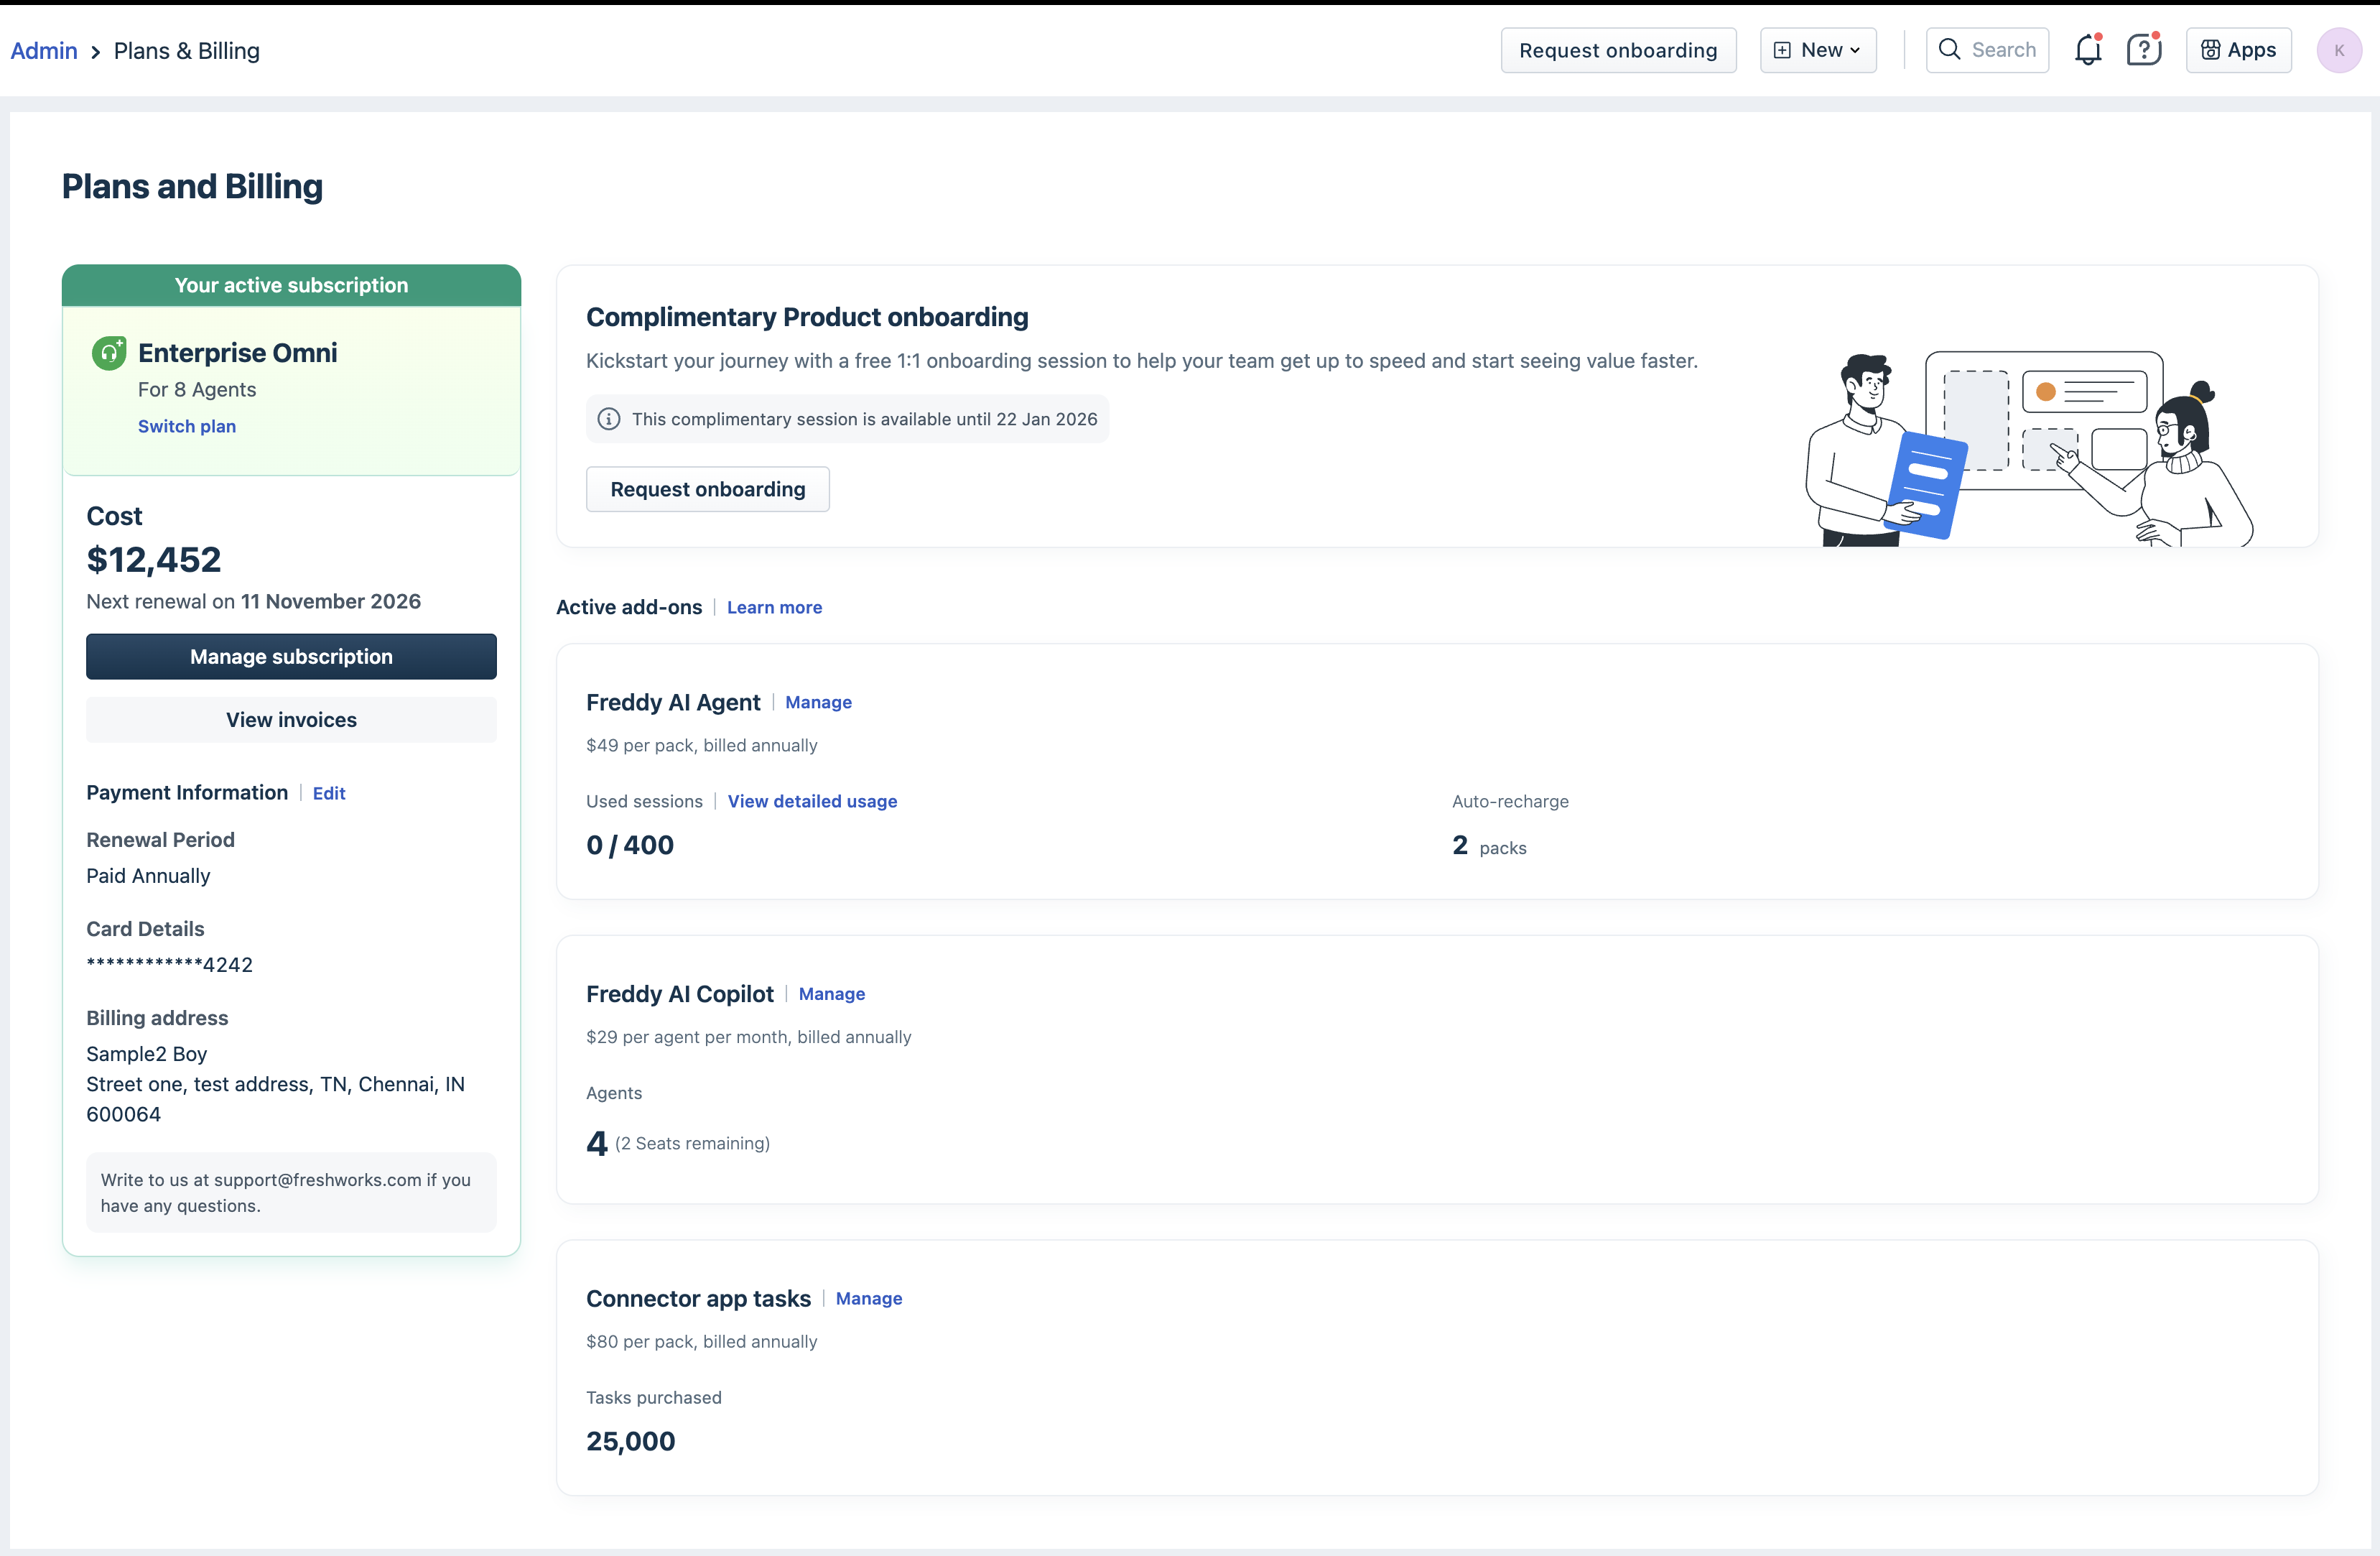
Task: Open the notifications bell icon
Action: point(2087,50)
